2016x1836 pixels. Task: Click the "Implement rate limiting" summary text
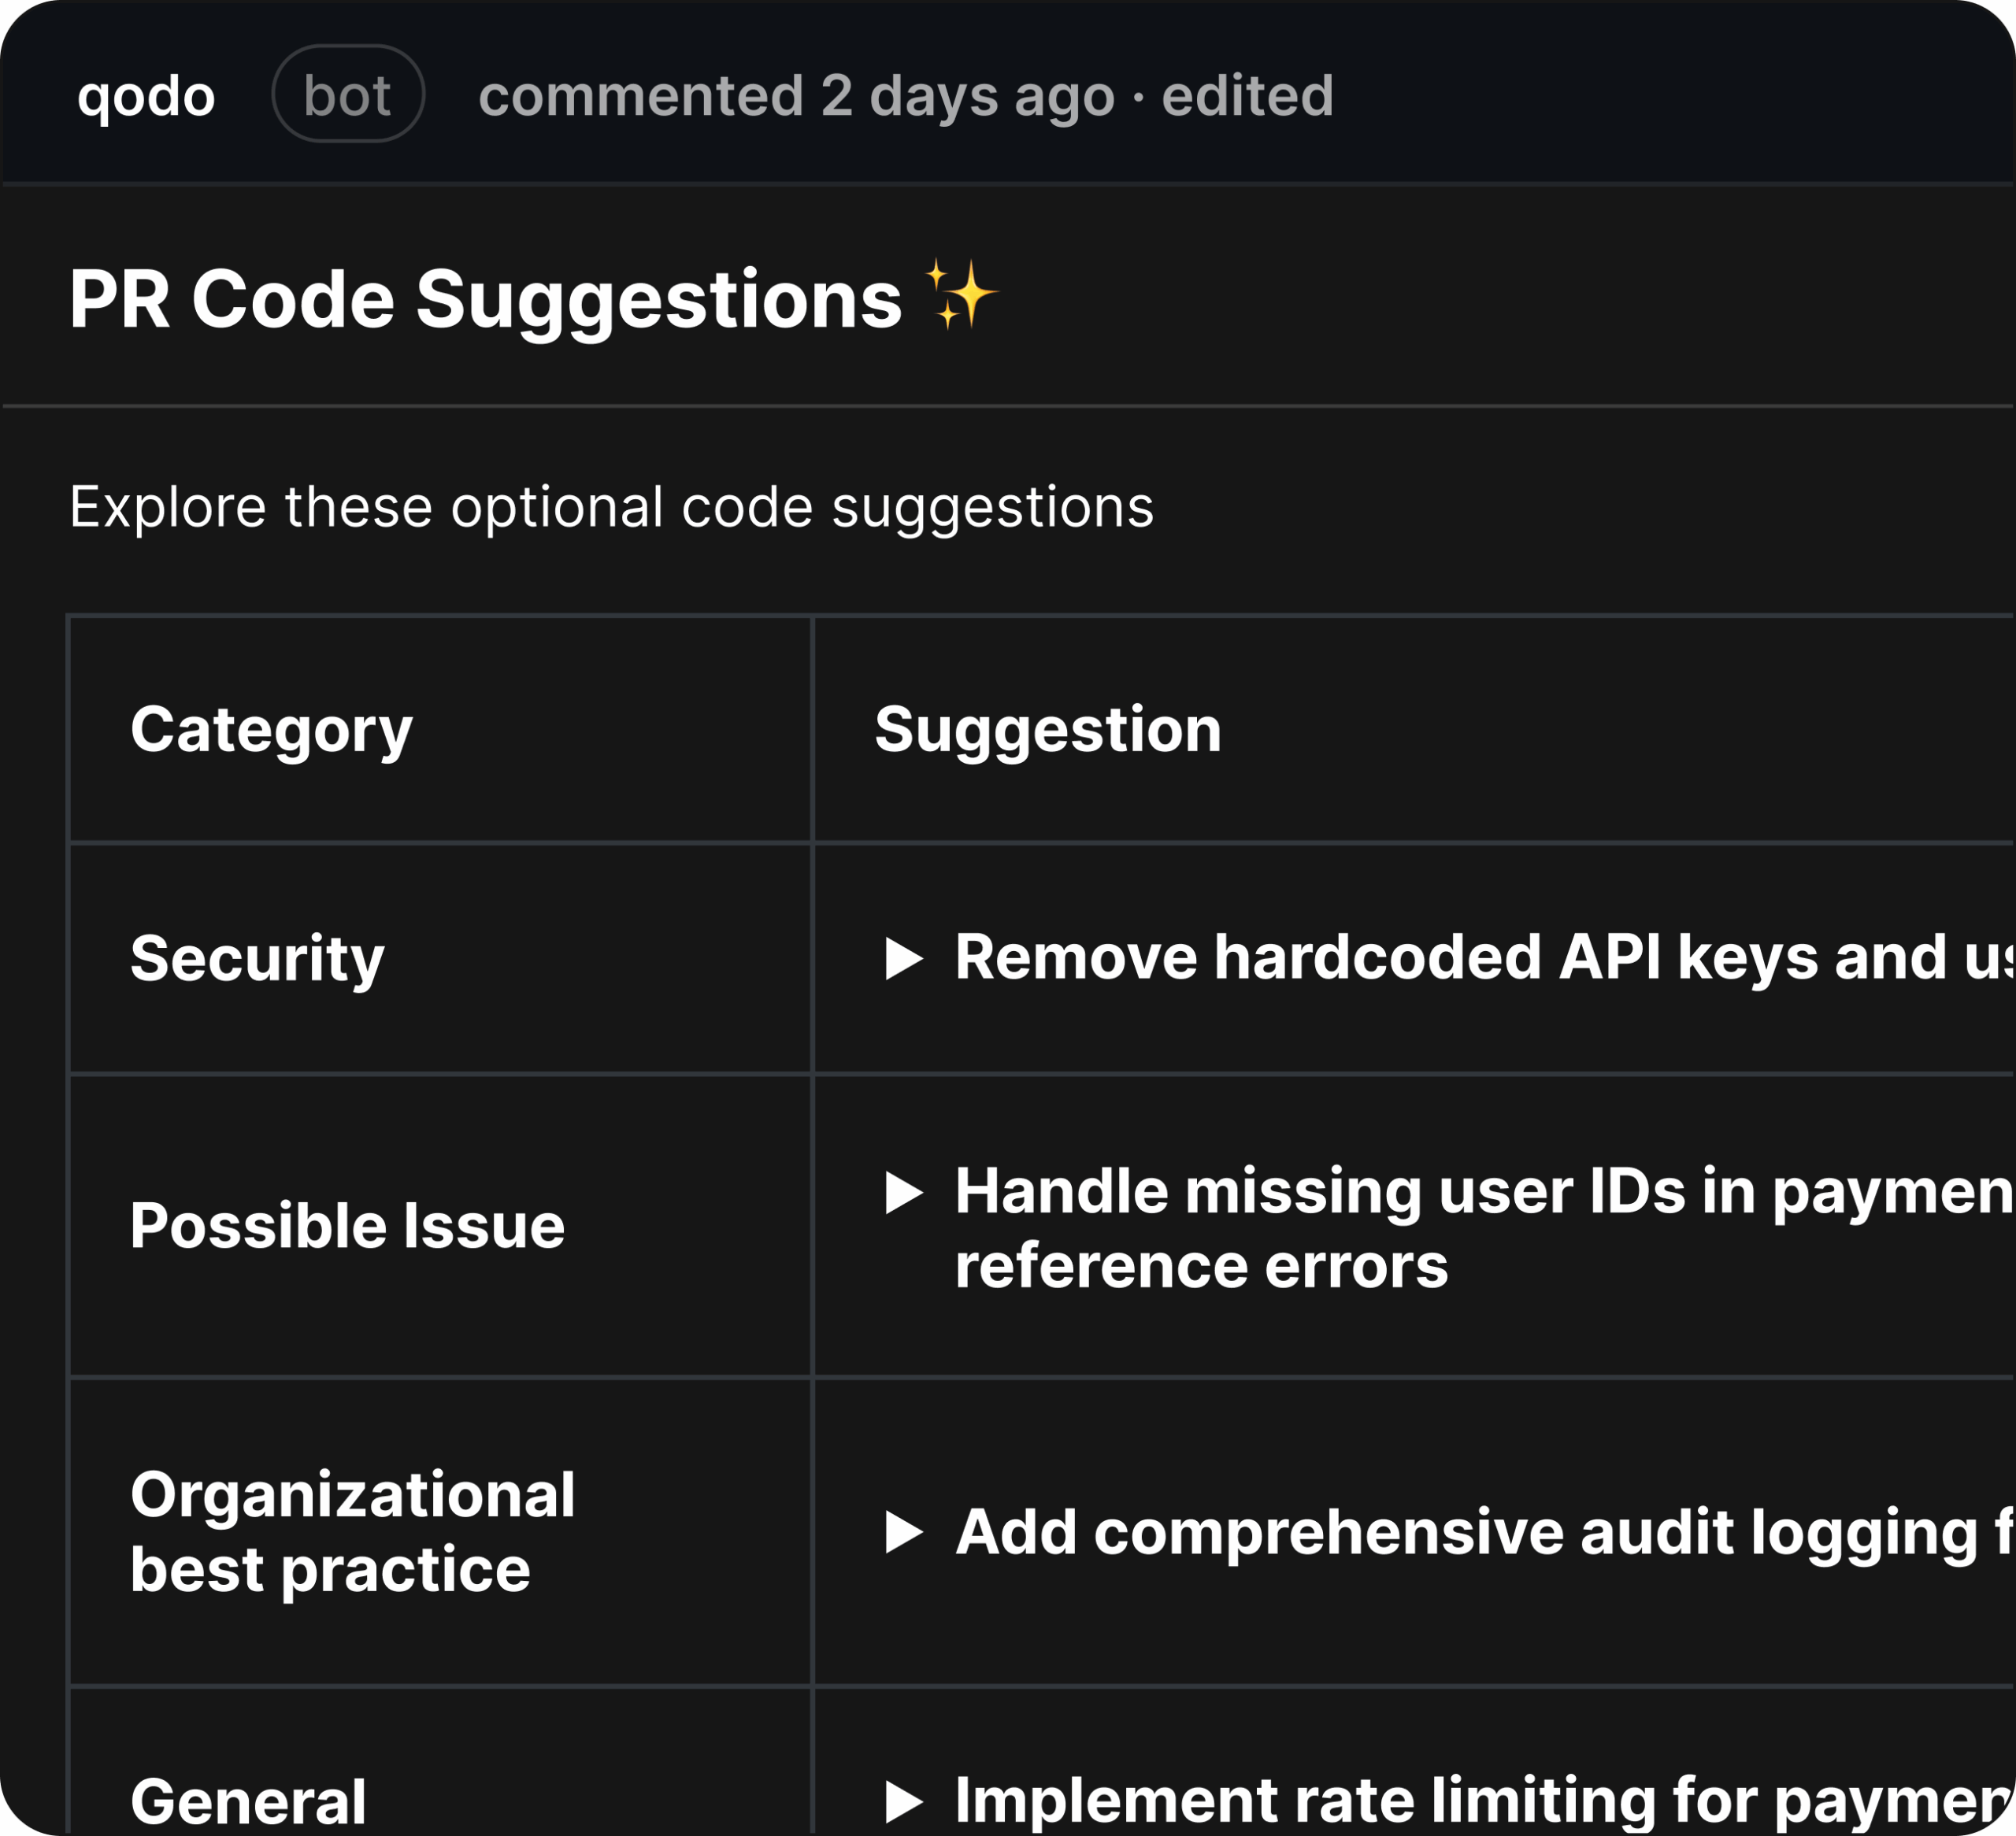point(1480,1800)
